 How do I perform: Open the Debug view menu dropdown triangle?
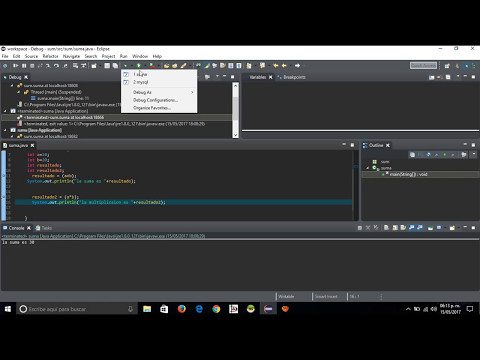[217, 77]
